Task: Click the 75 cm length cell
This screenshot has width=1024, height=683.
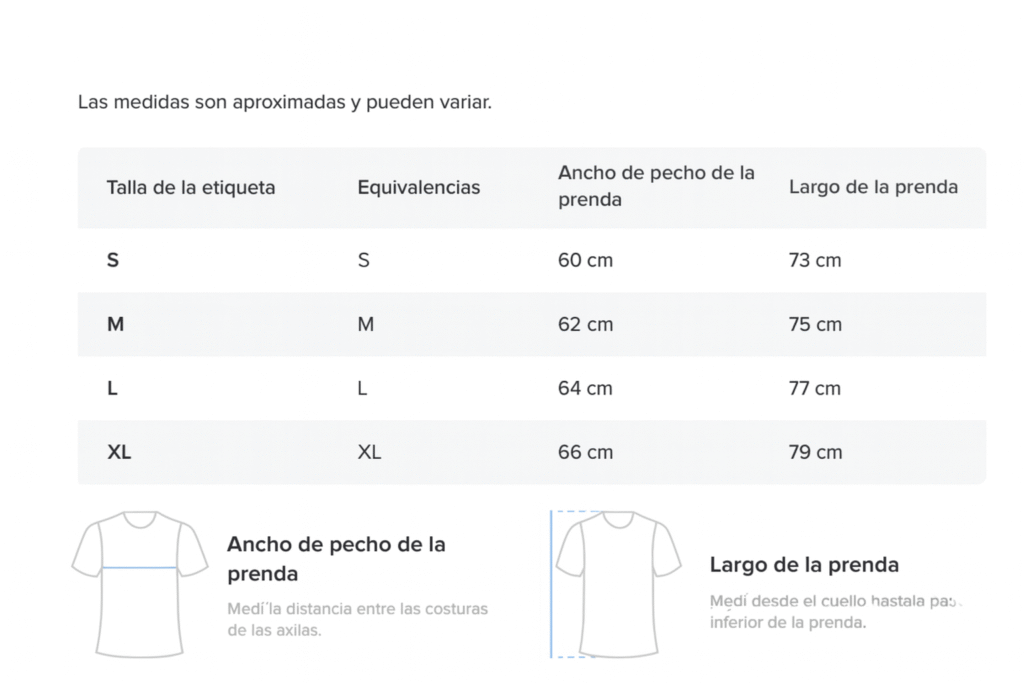Action: [x=815, y=324]
